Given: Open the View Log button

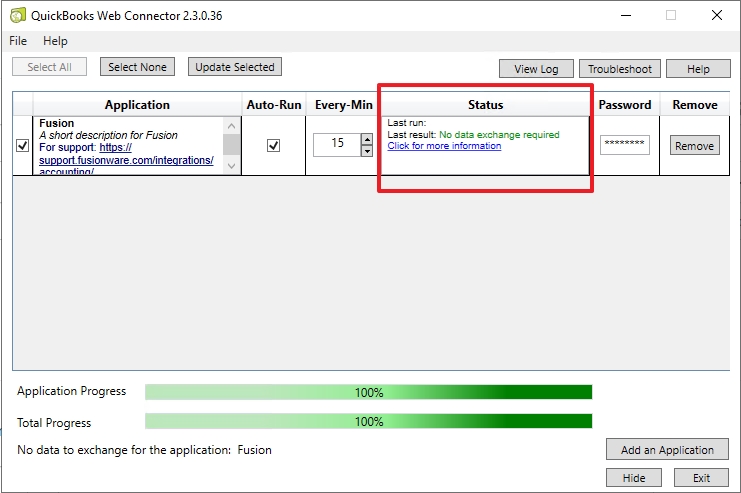Looking at the screenshot, I should tap(536, 69).
